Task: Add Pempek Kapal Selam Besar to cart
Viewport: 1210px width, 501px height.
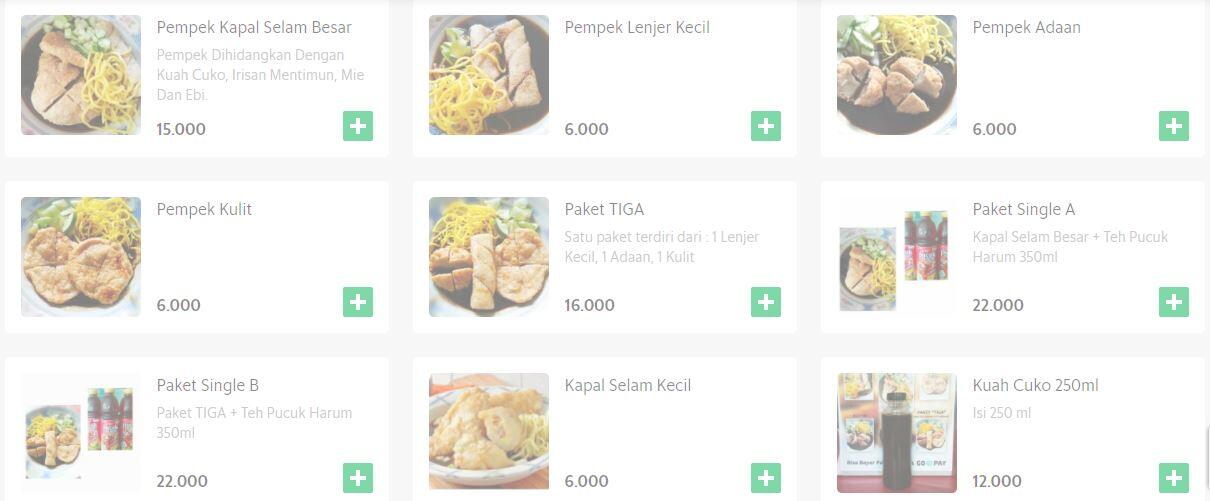Action: tap(358, 126)
